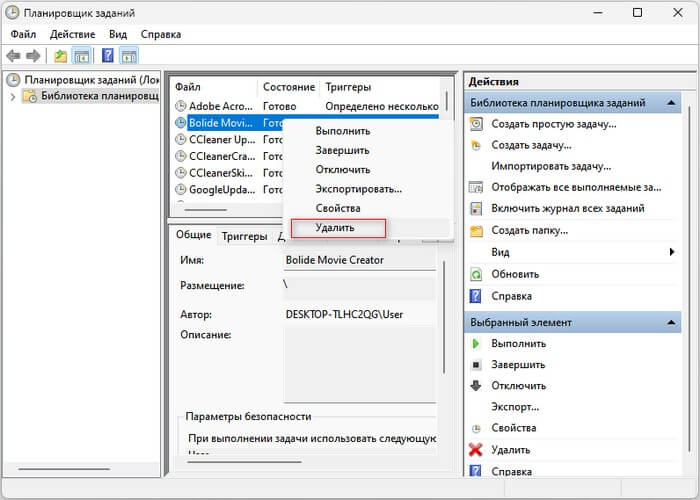Click the red X Delete icon (Удалить) in the actions pane
This screenshot has height=500, width=700.
click(476, 450)
